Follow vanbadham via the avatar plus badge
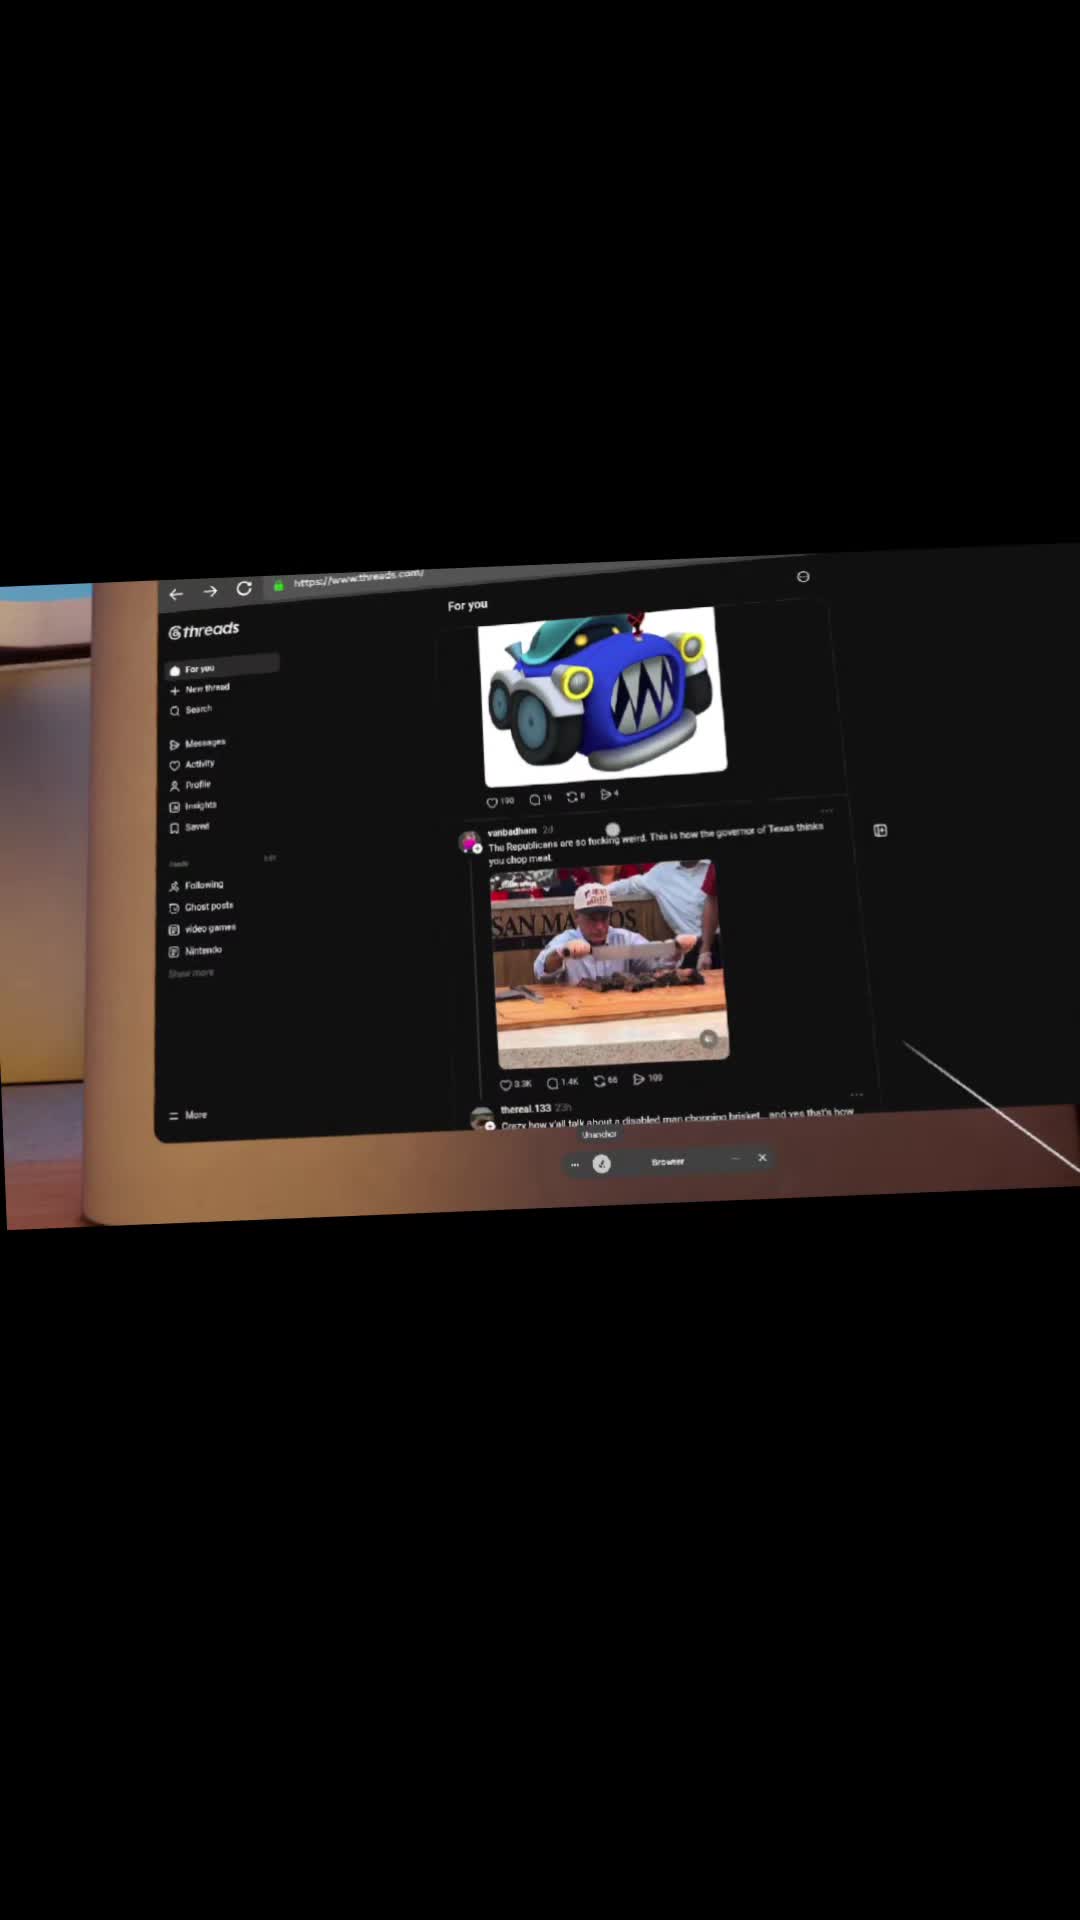Viewport: 1080px width, 1920px height. 477,848
